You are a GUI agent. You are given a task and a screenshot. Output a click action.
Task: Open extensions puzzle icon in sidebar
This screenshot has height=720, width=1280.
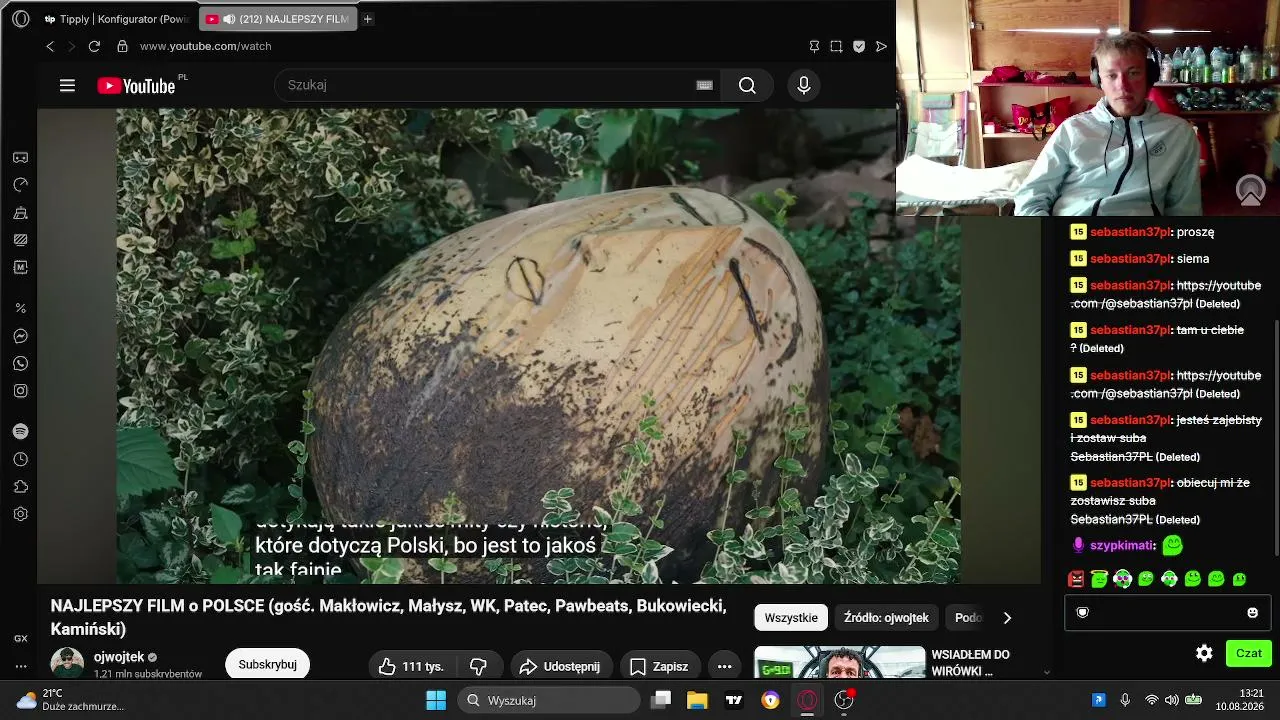(20, 487)
